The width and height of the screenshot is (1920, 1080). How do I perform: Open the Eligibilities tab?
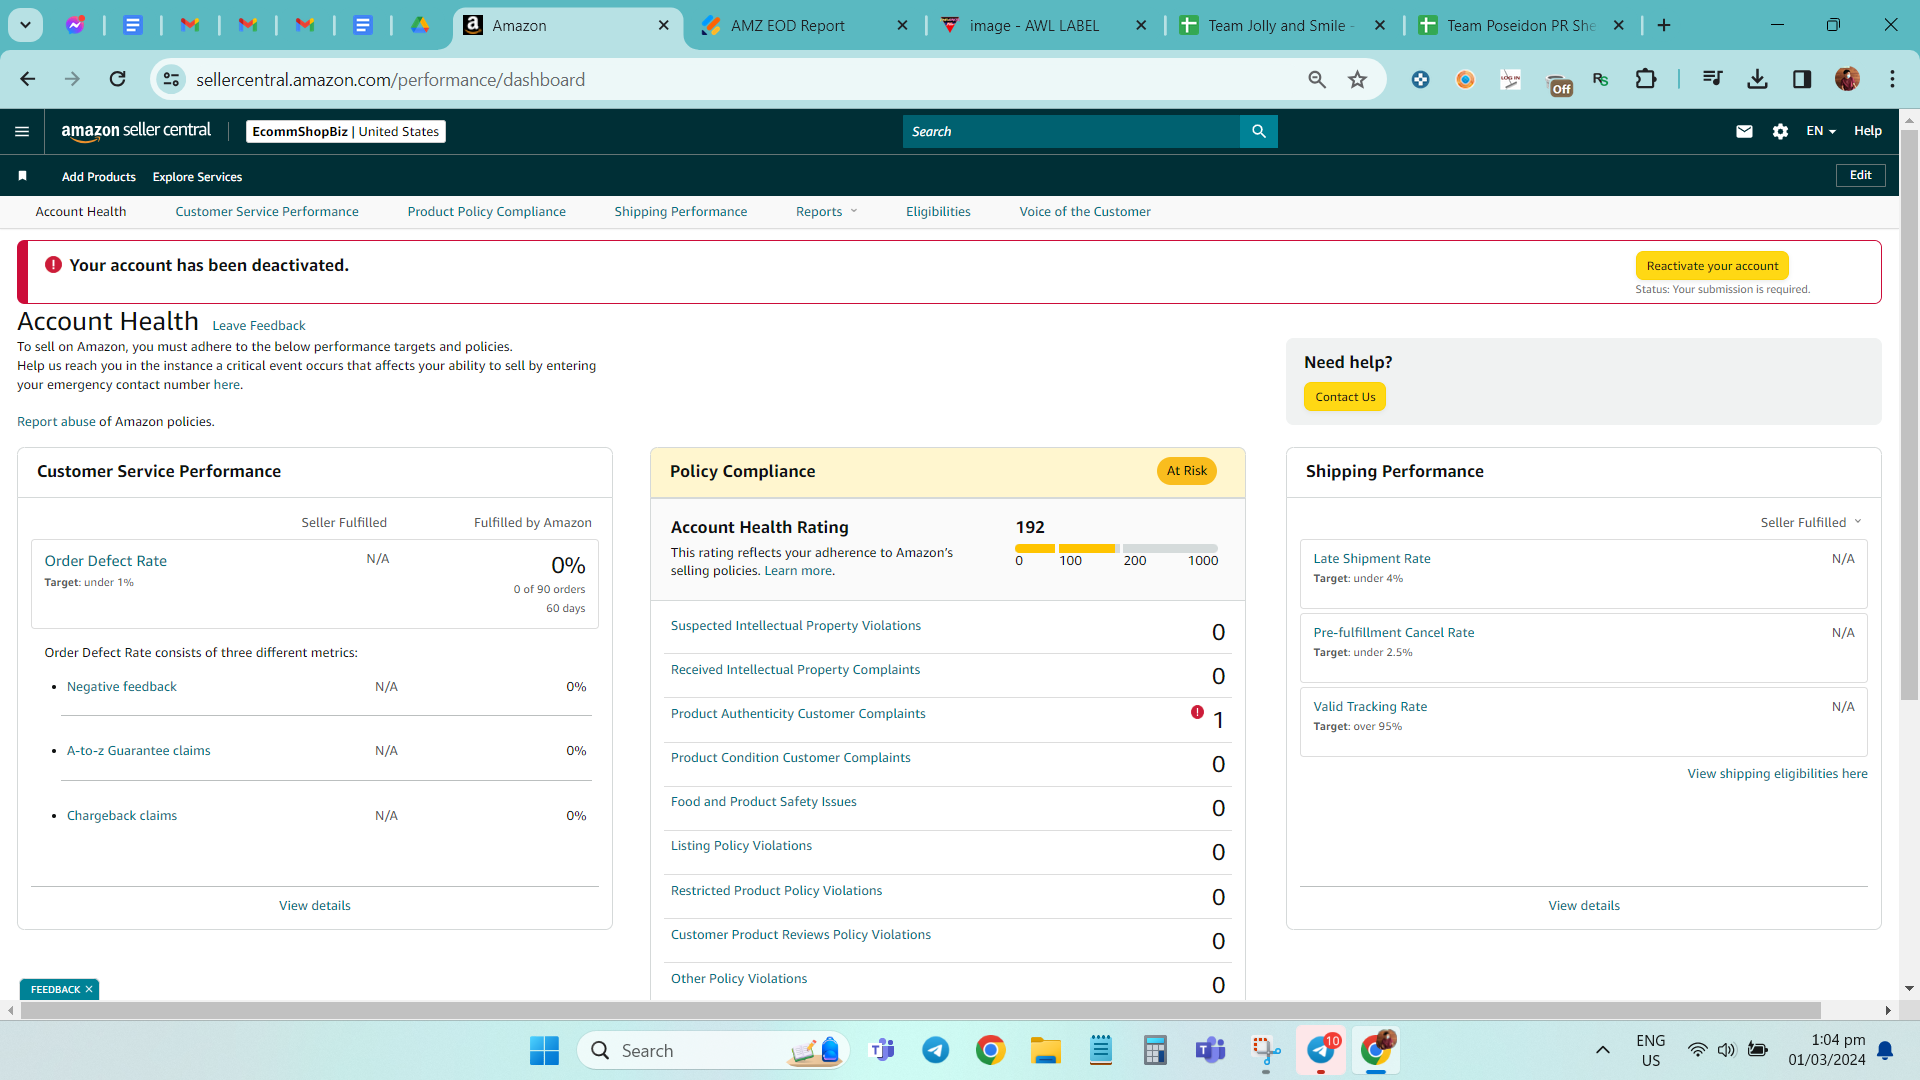(938, 211)
